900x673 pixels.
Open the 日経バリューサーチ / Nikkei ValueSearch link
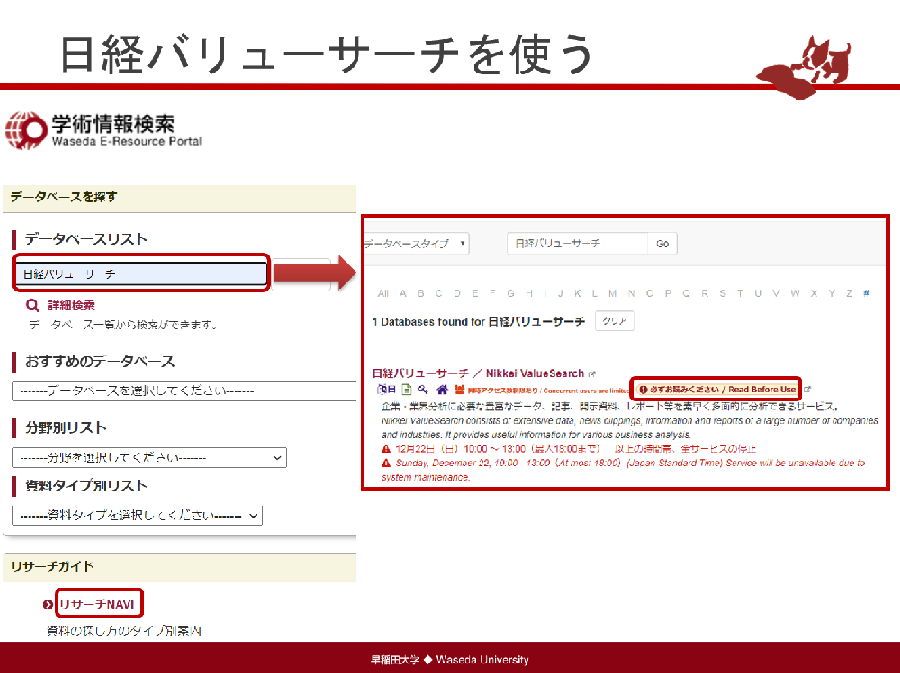478,374
